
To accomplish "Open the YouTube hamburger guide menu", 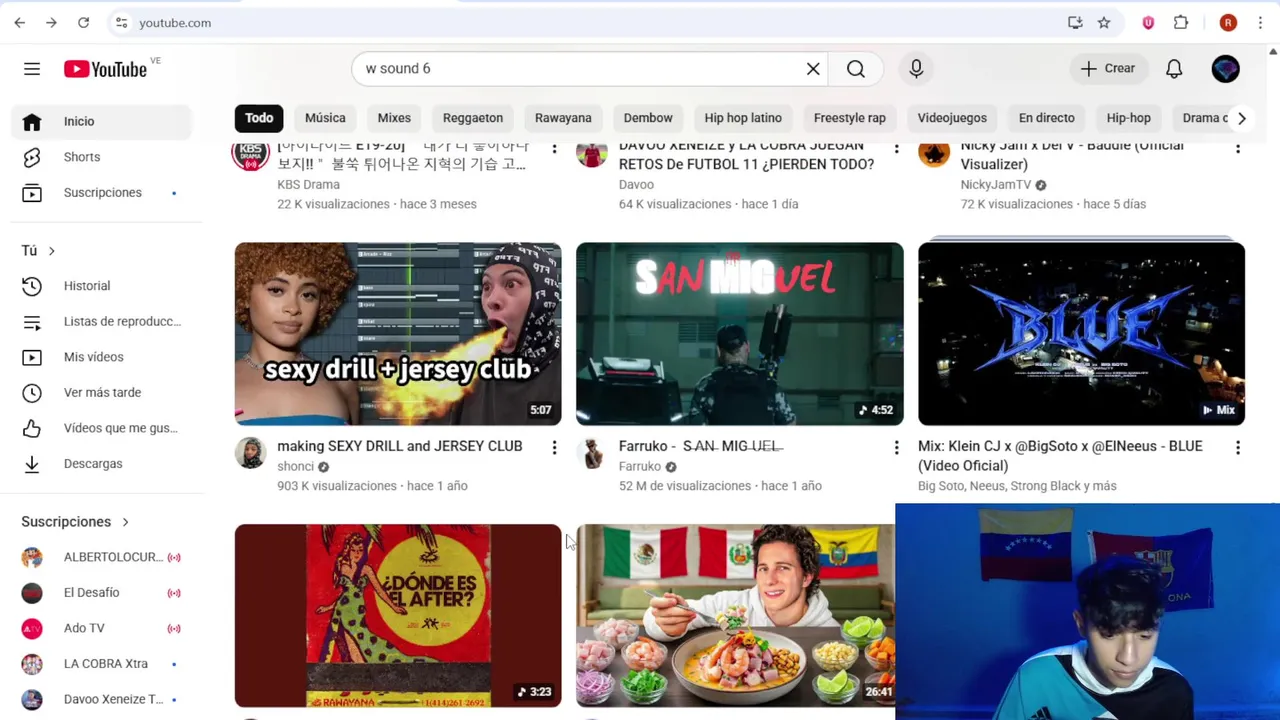I will point(32,69).
